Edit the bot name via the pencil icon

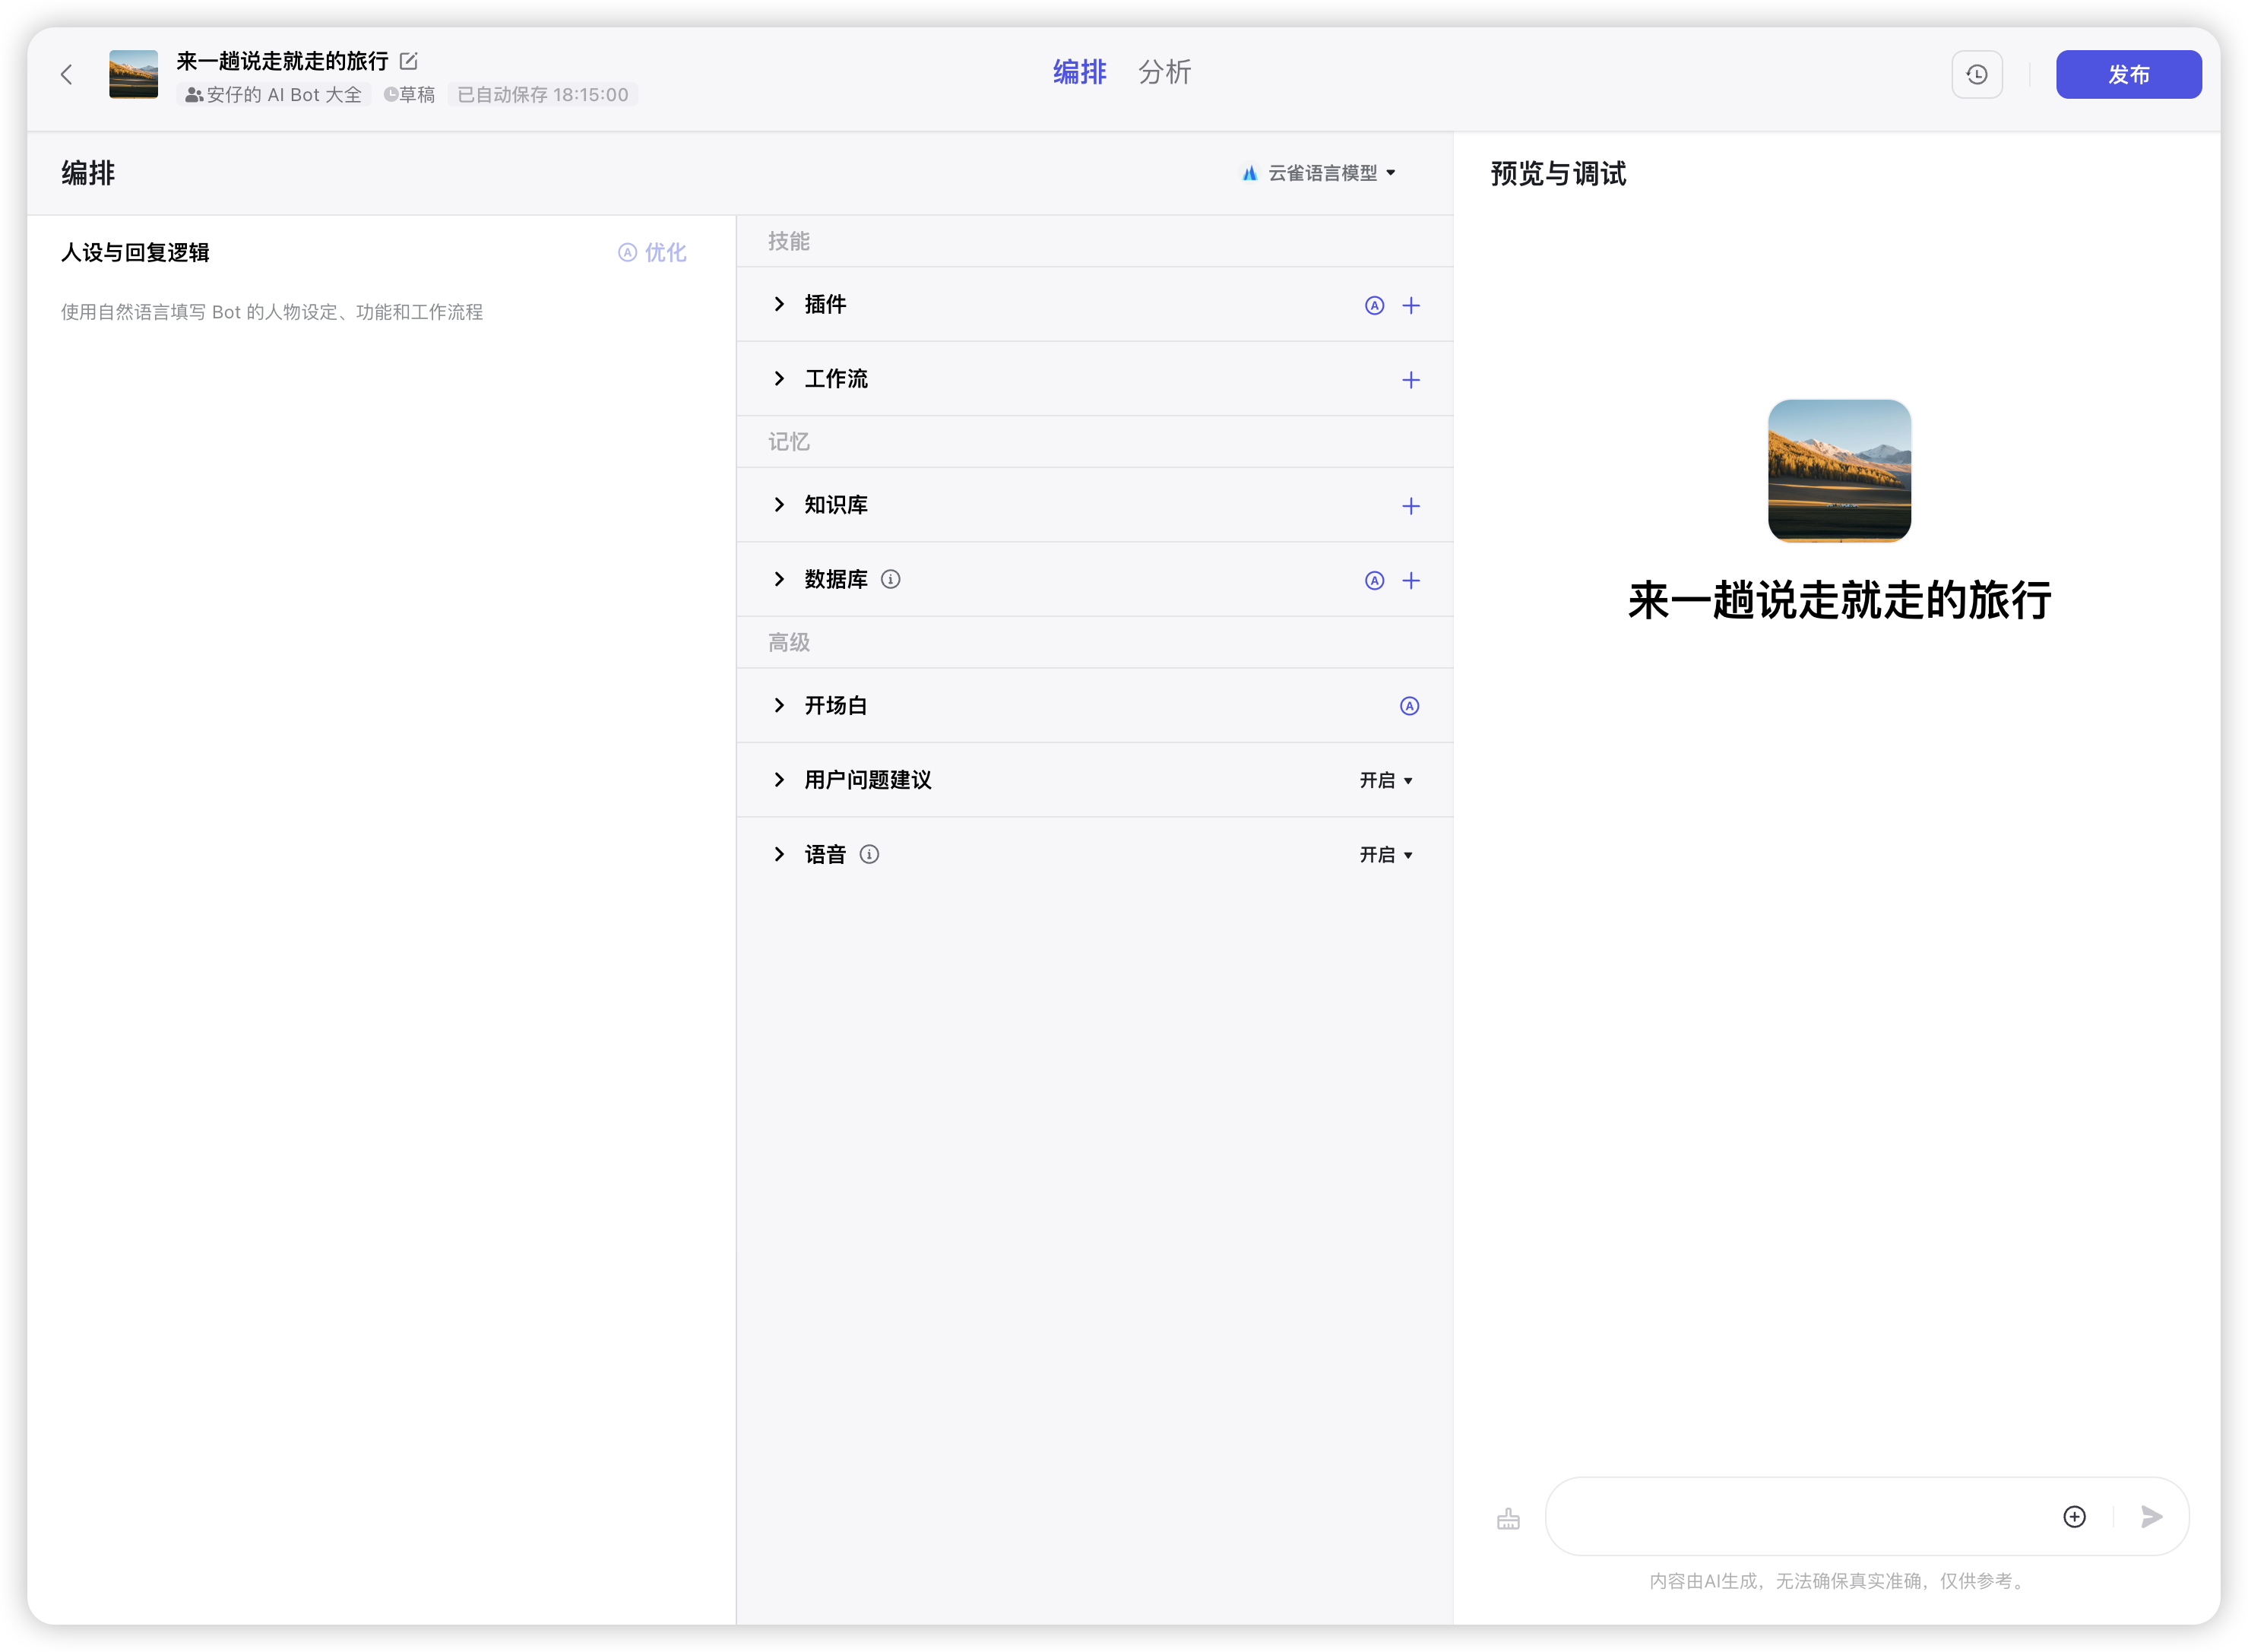pos(408,61)
